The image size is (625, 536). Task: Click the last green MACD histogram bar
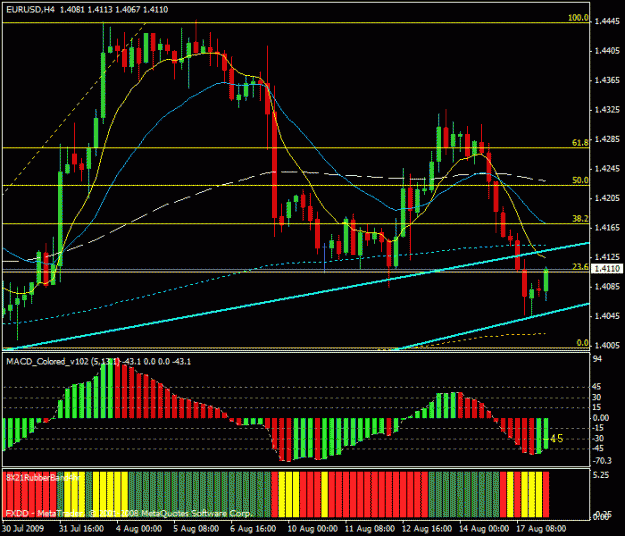(x=546, y=433)
